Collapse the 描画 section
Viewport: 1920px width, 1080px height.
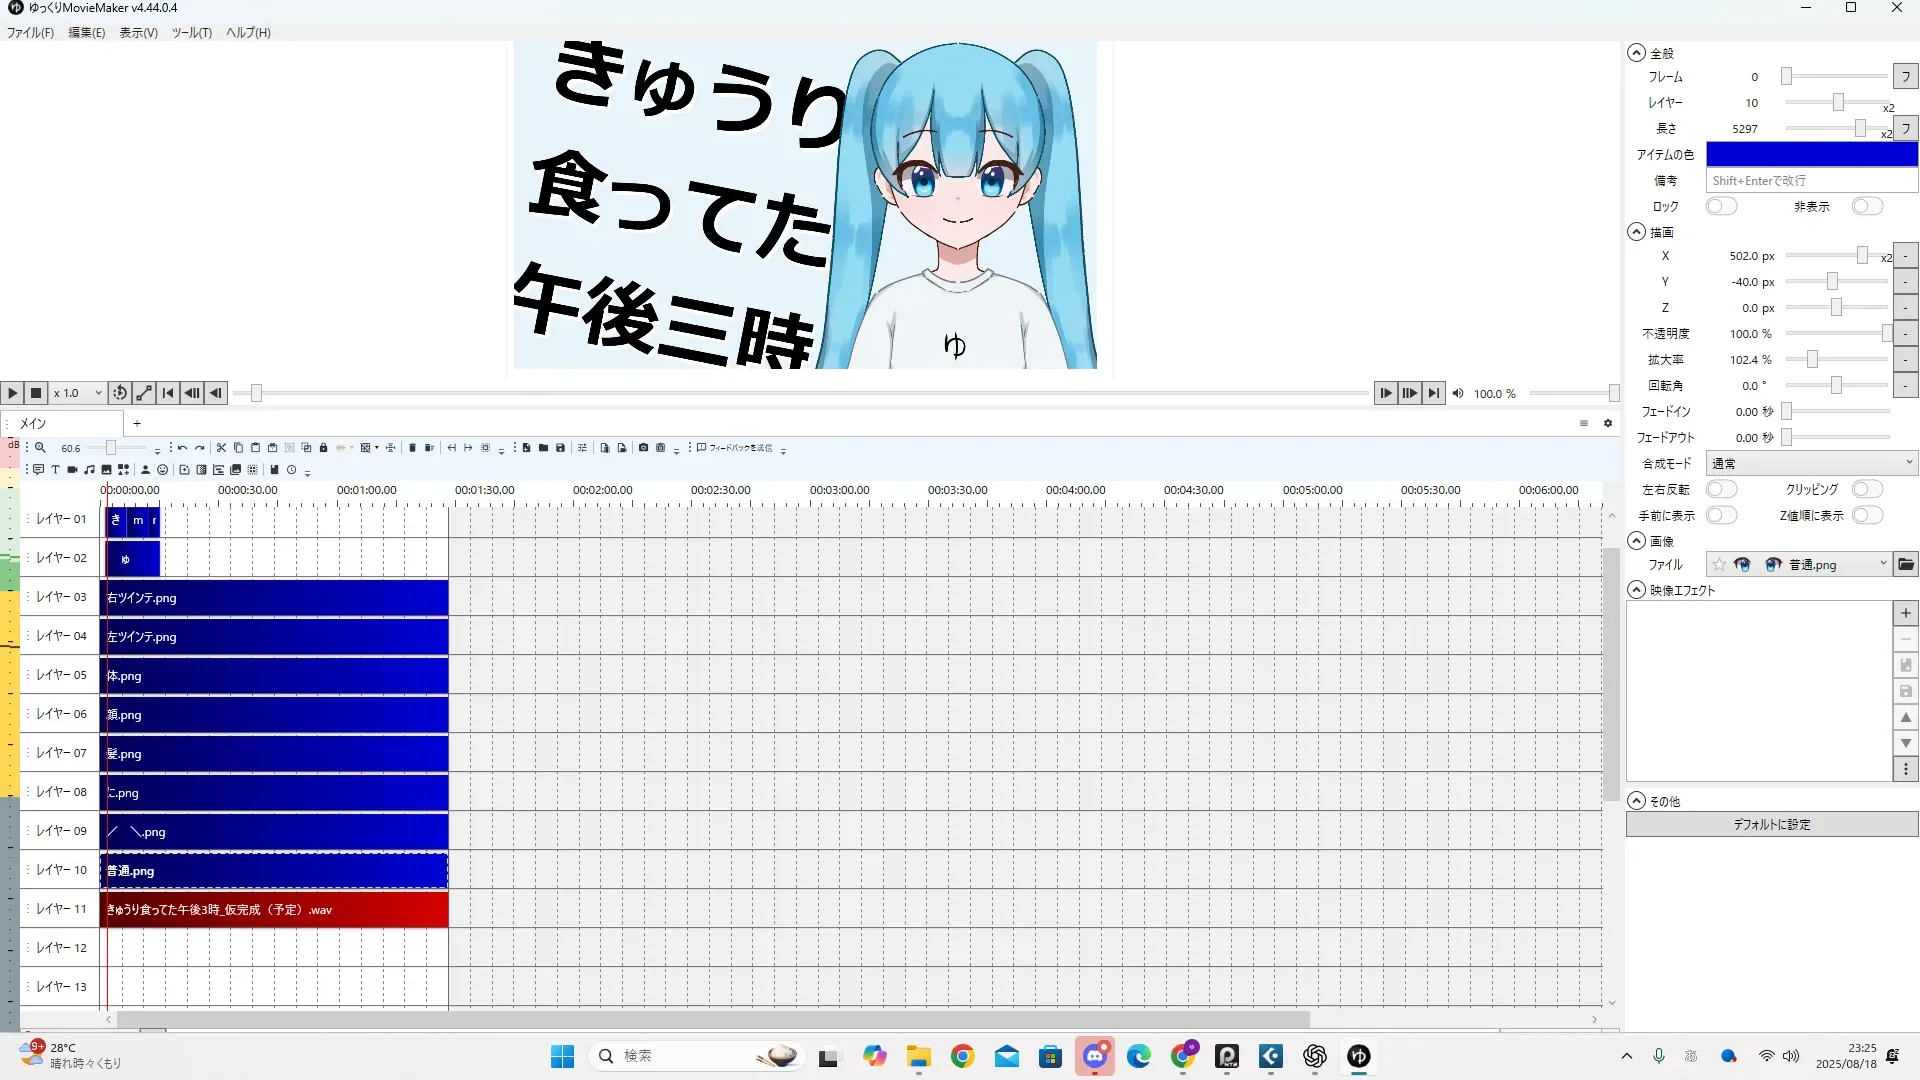click(x=1636, y=232)
